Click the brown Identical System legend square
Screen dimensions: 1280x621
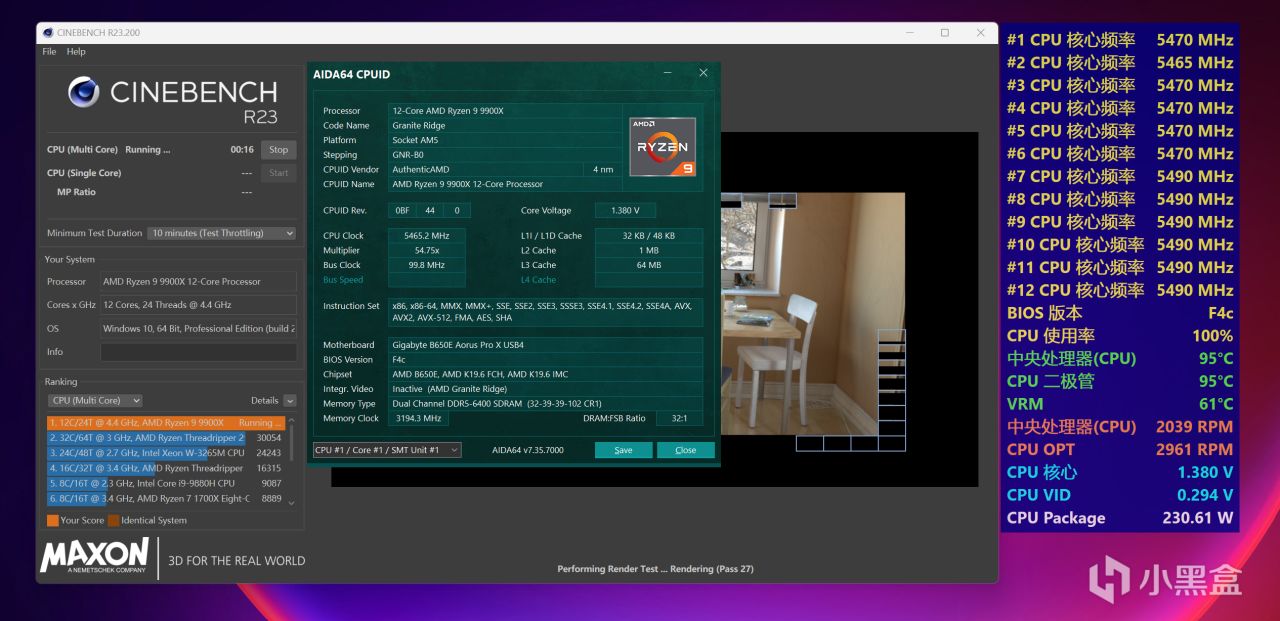(x=113, y=520)
